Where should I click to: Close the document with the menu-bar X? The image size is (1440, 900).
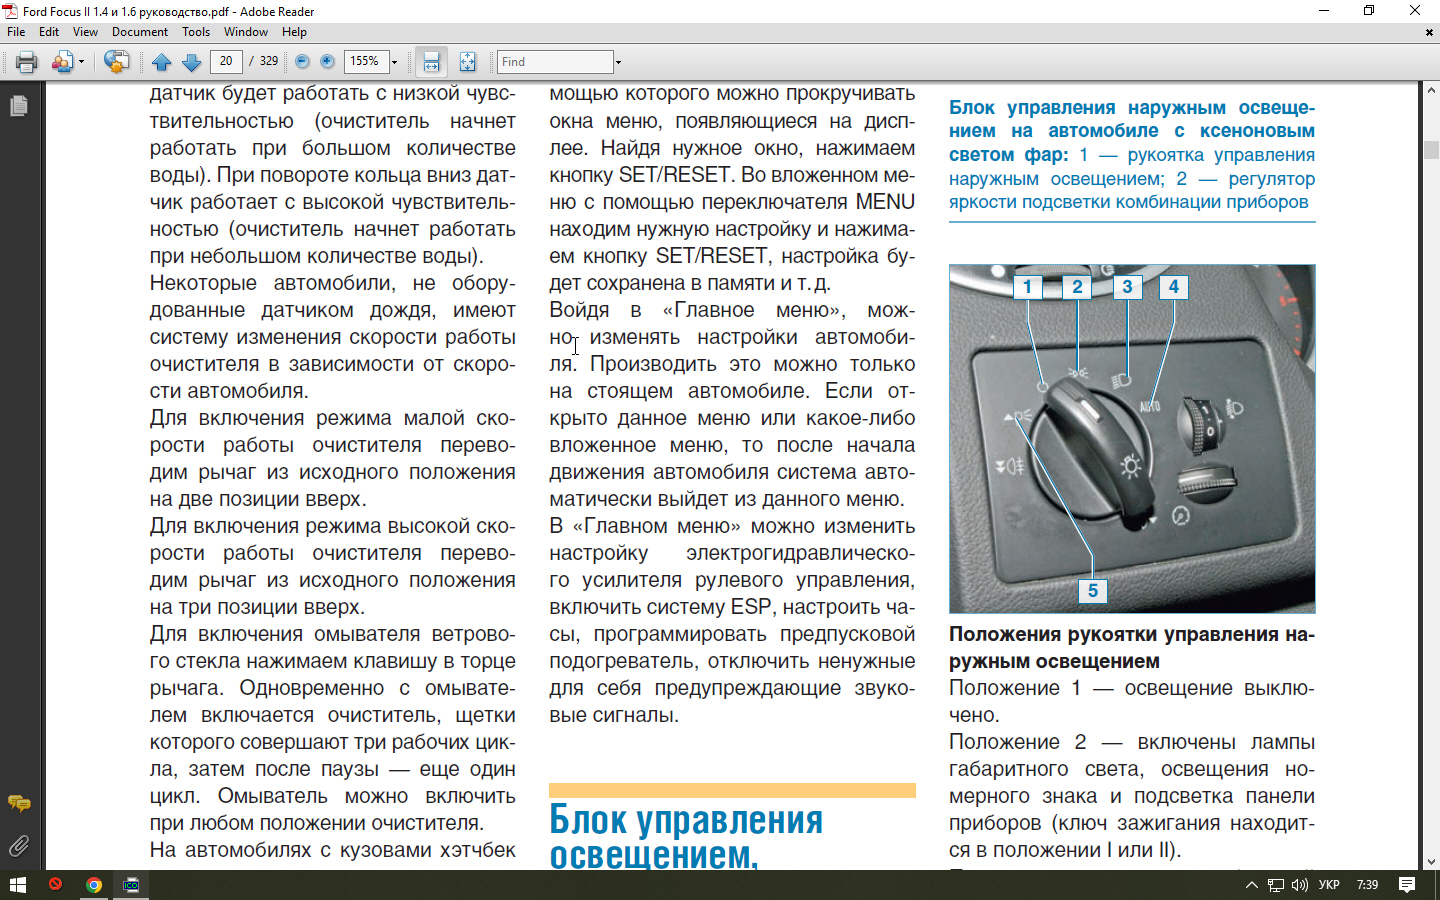pos(1429,32)
